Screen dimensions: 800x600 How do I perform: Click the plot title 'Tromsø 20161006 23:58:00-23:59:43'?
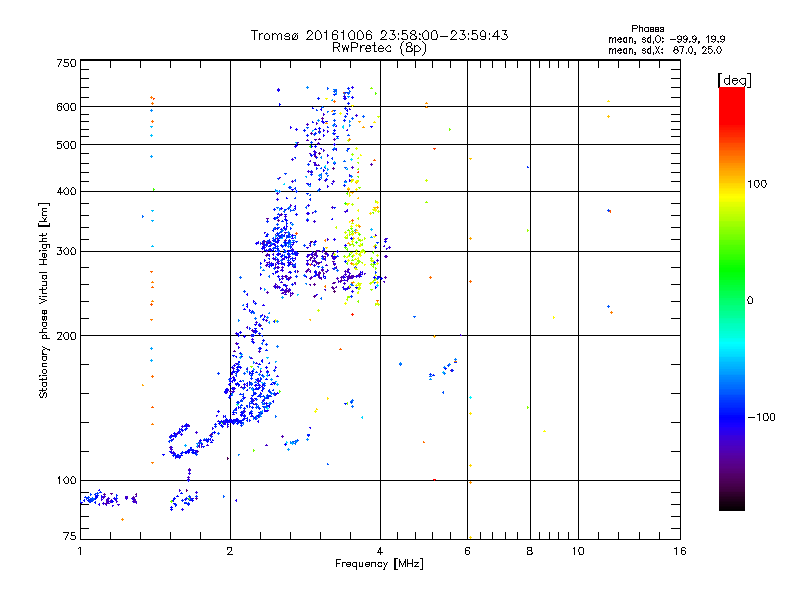click(379, 35)
